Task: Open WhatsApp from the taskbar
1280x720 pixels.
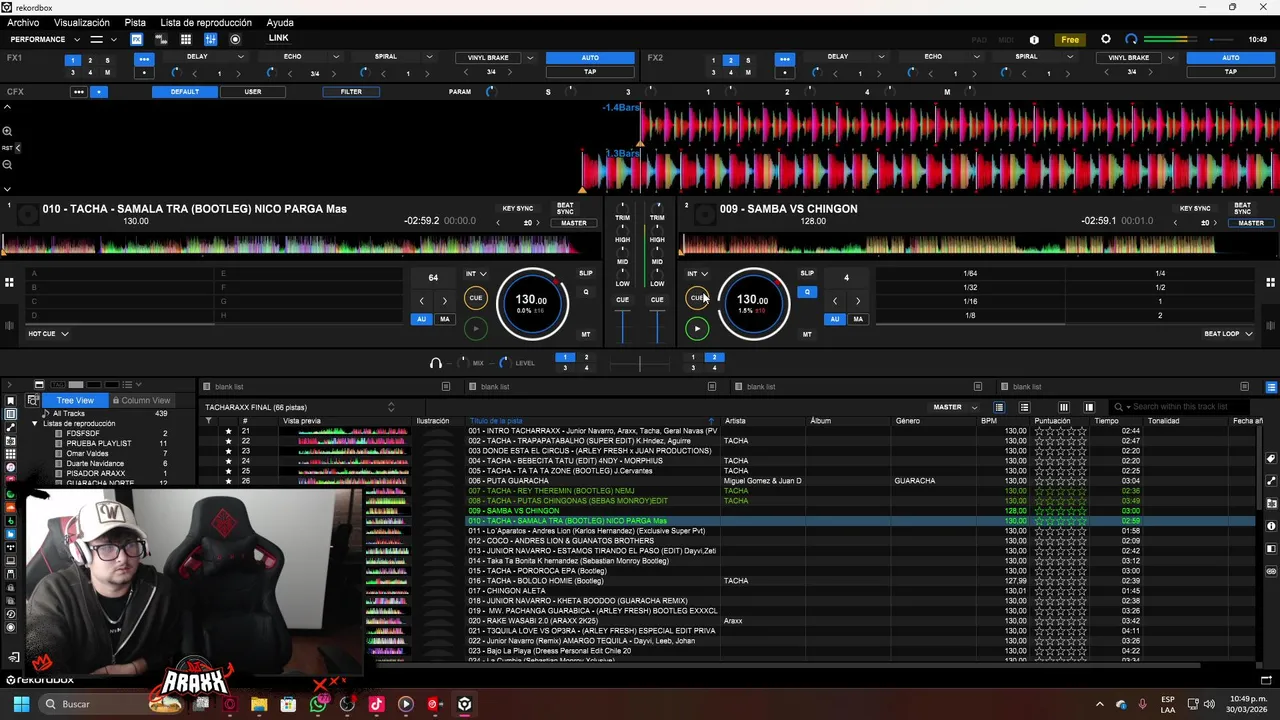Action: point(318,704)
